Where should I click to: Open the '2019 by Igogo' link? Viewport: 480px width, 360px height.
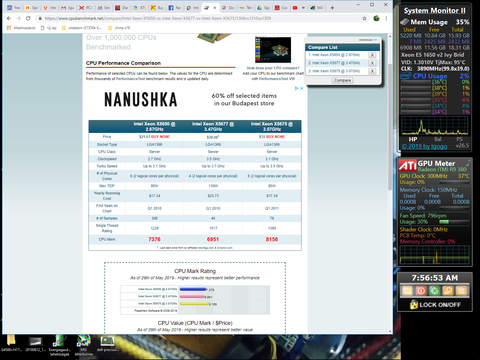pos(424,146)
